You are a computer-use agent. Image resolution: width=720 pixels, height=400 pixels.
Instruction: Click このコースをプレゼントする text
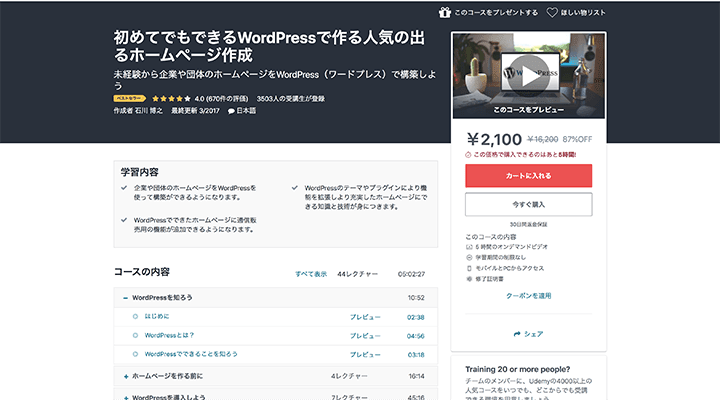[496, 12]
